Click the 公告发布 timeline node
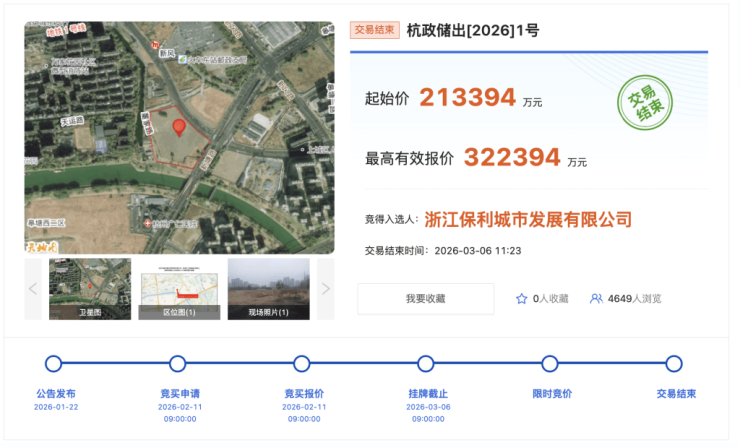The width and height of the screenshot is (740, 448). 54,363
